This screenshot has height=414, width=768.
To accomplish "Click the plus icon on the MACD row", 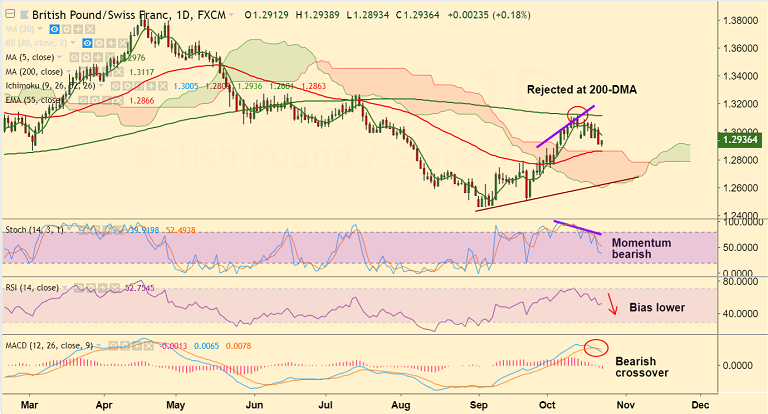I will [137, 346].
